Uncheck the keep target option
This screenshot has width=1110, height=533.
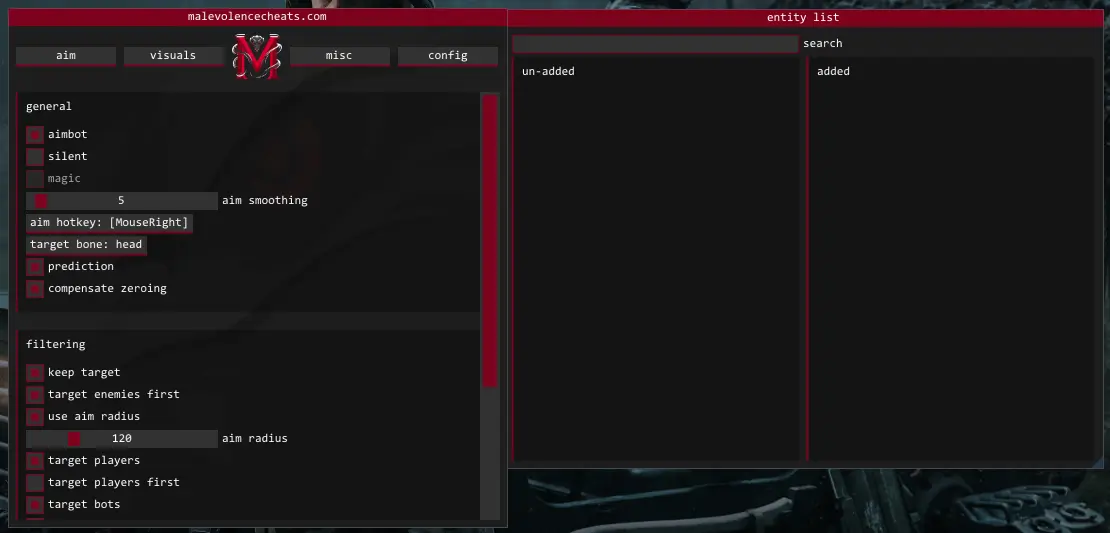[35, 372]
